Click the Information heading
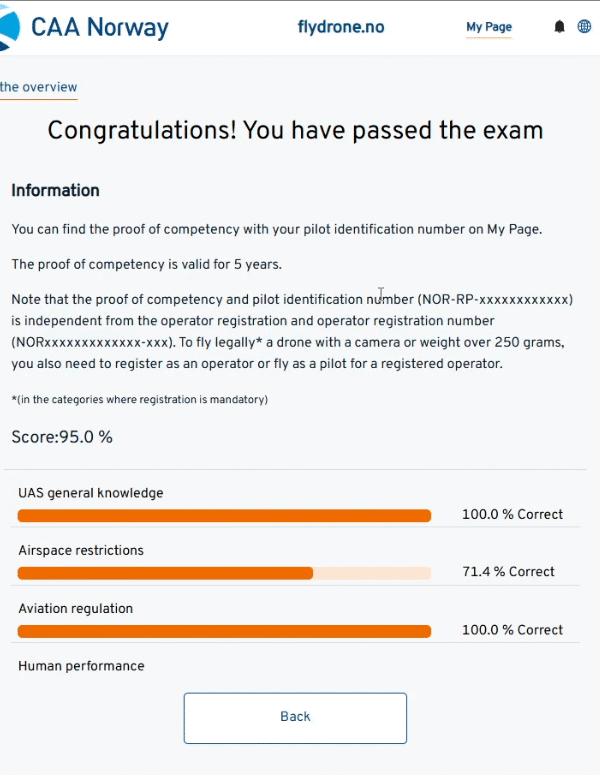The height and width of the screenshot is (775, 600). 55,190
